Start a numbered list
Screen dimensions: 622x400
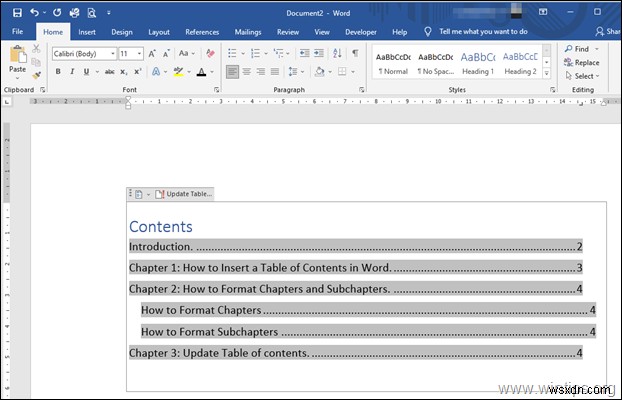255,53
